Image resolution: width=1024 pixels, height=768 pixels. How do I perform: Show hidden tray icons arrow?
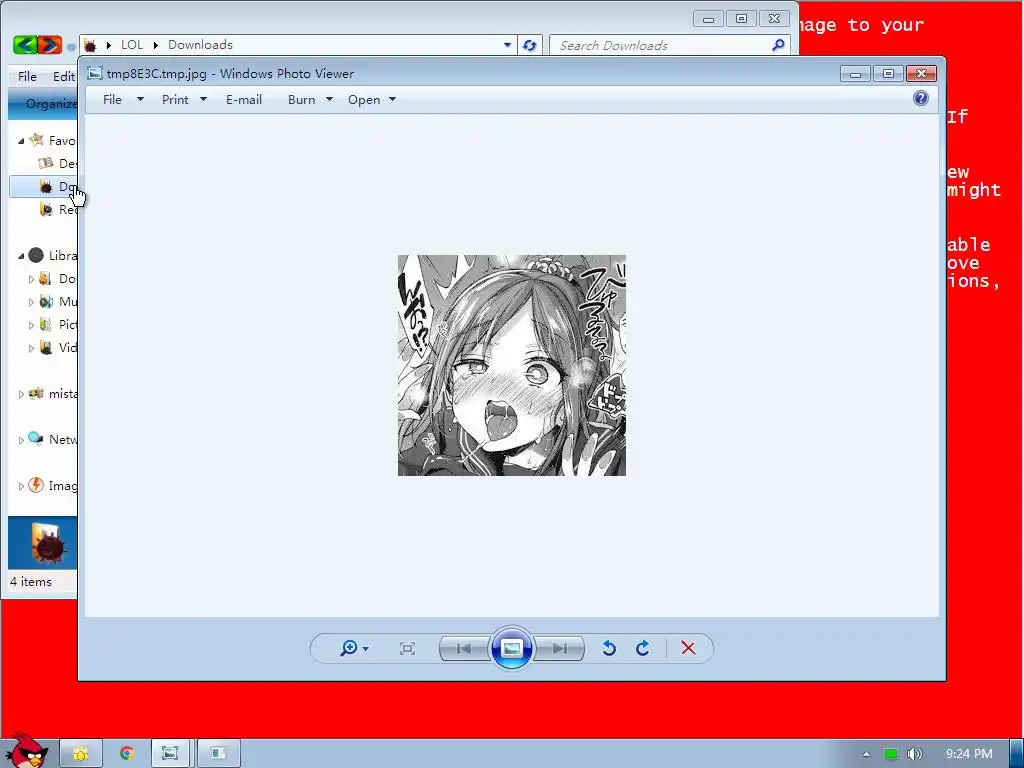pos(866,754)
